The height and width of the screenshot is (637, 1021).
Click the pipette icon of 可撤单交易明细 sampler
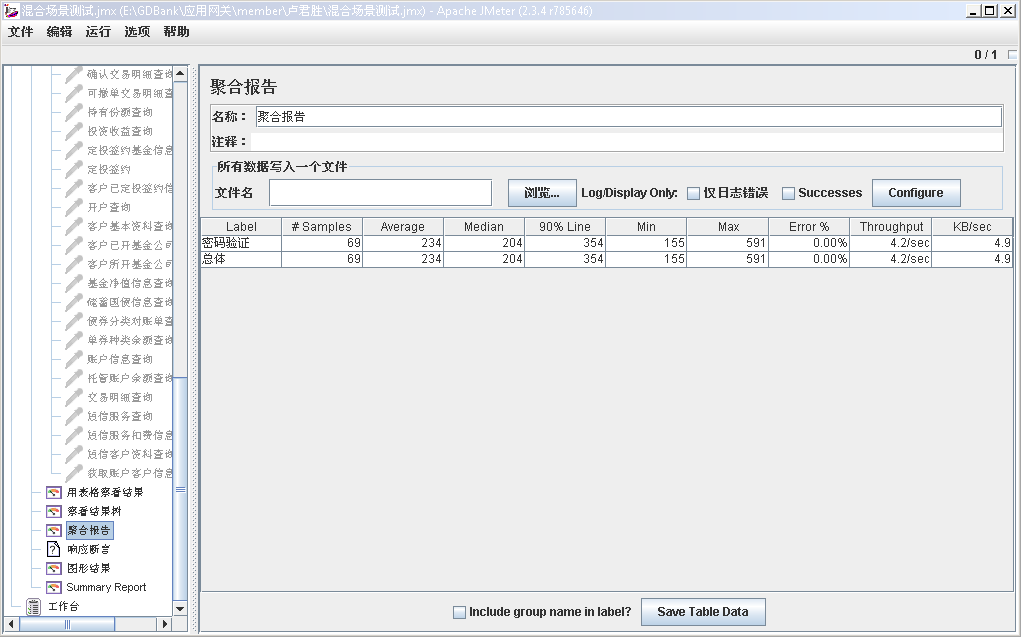[x=74, y=93]
